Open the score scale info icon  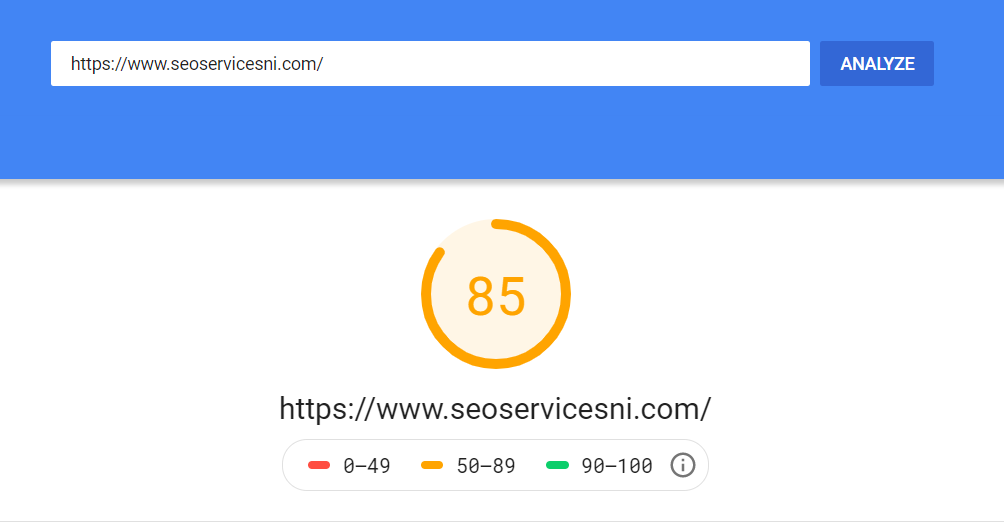(x=683, y=465)
